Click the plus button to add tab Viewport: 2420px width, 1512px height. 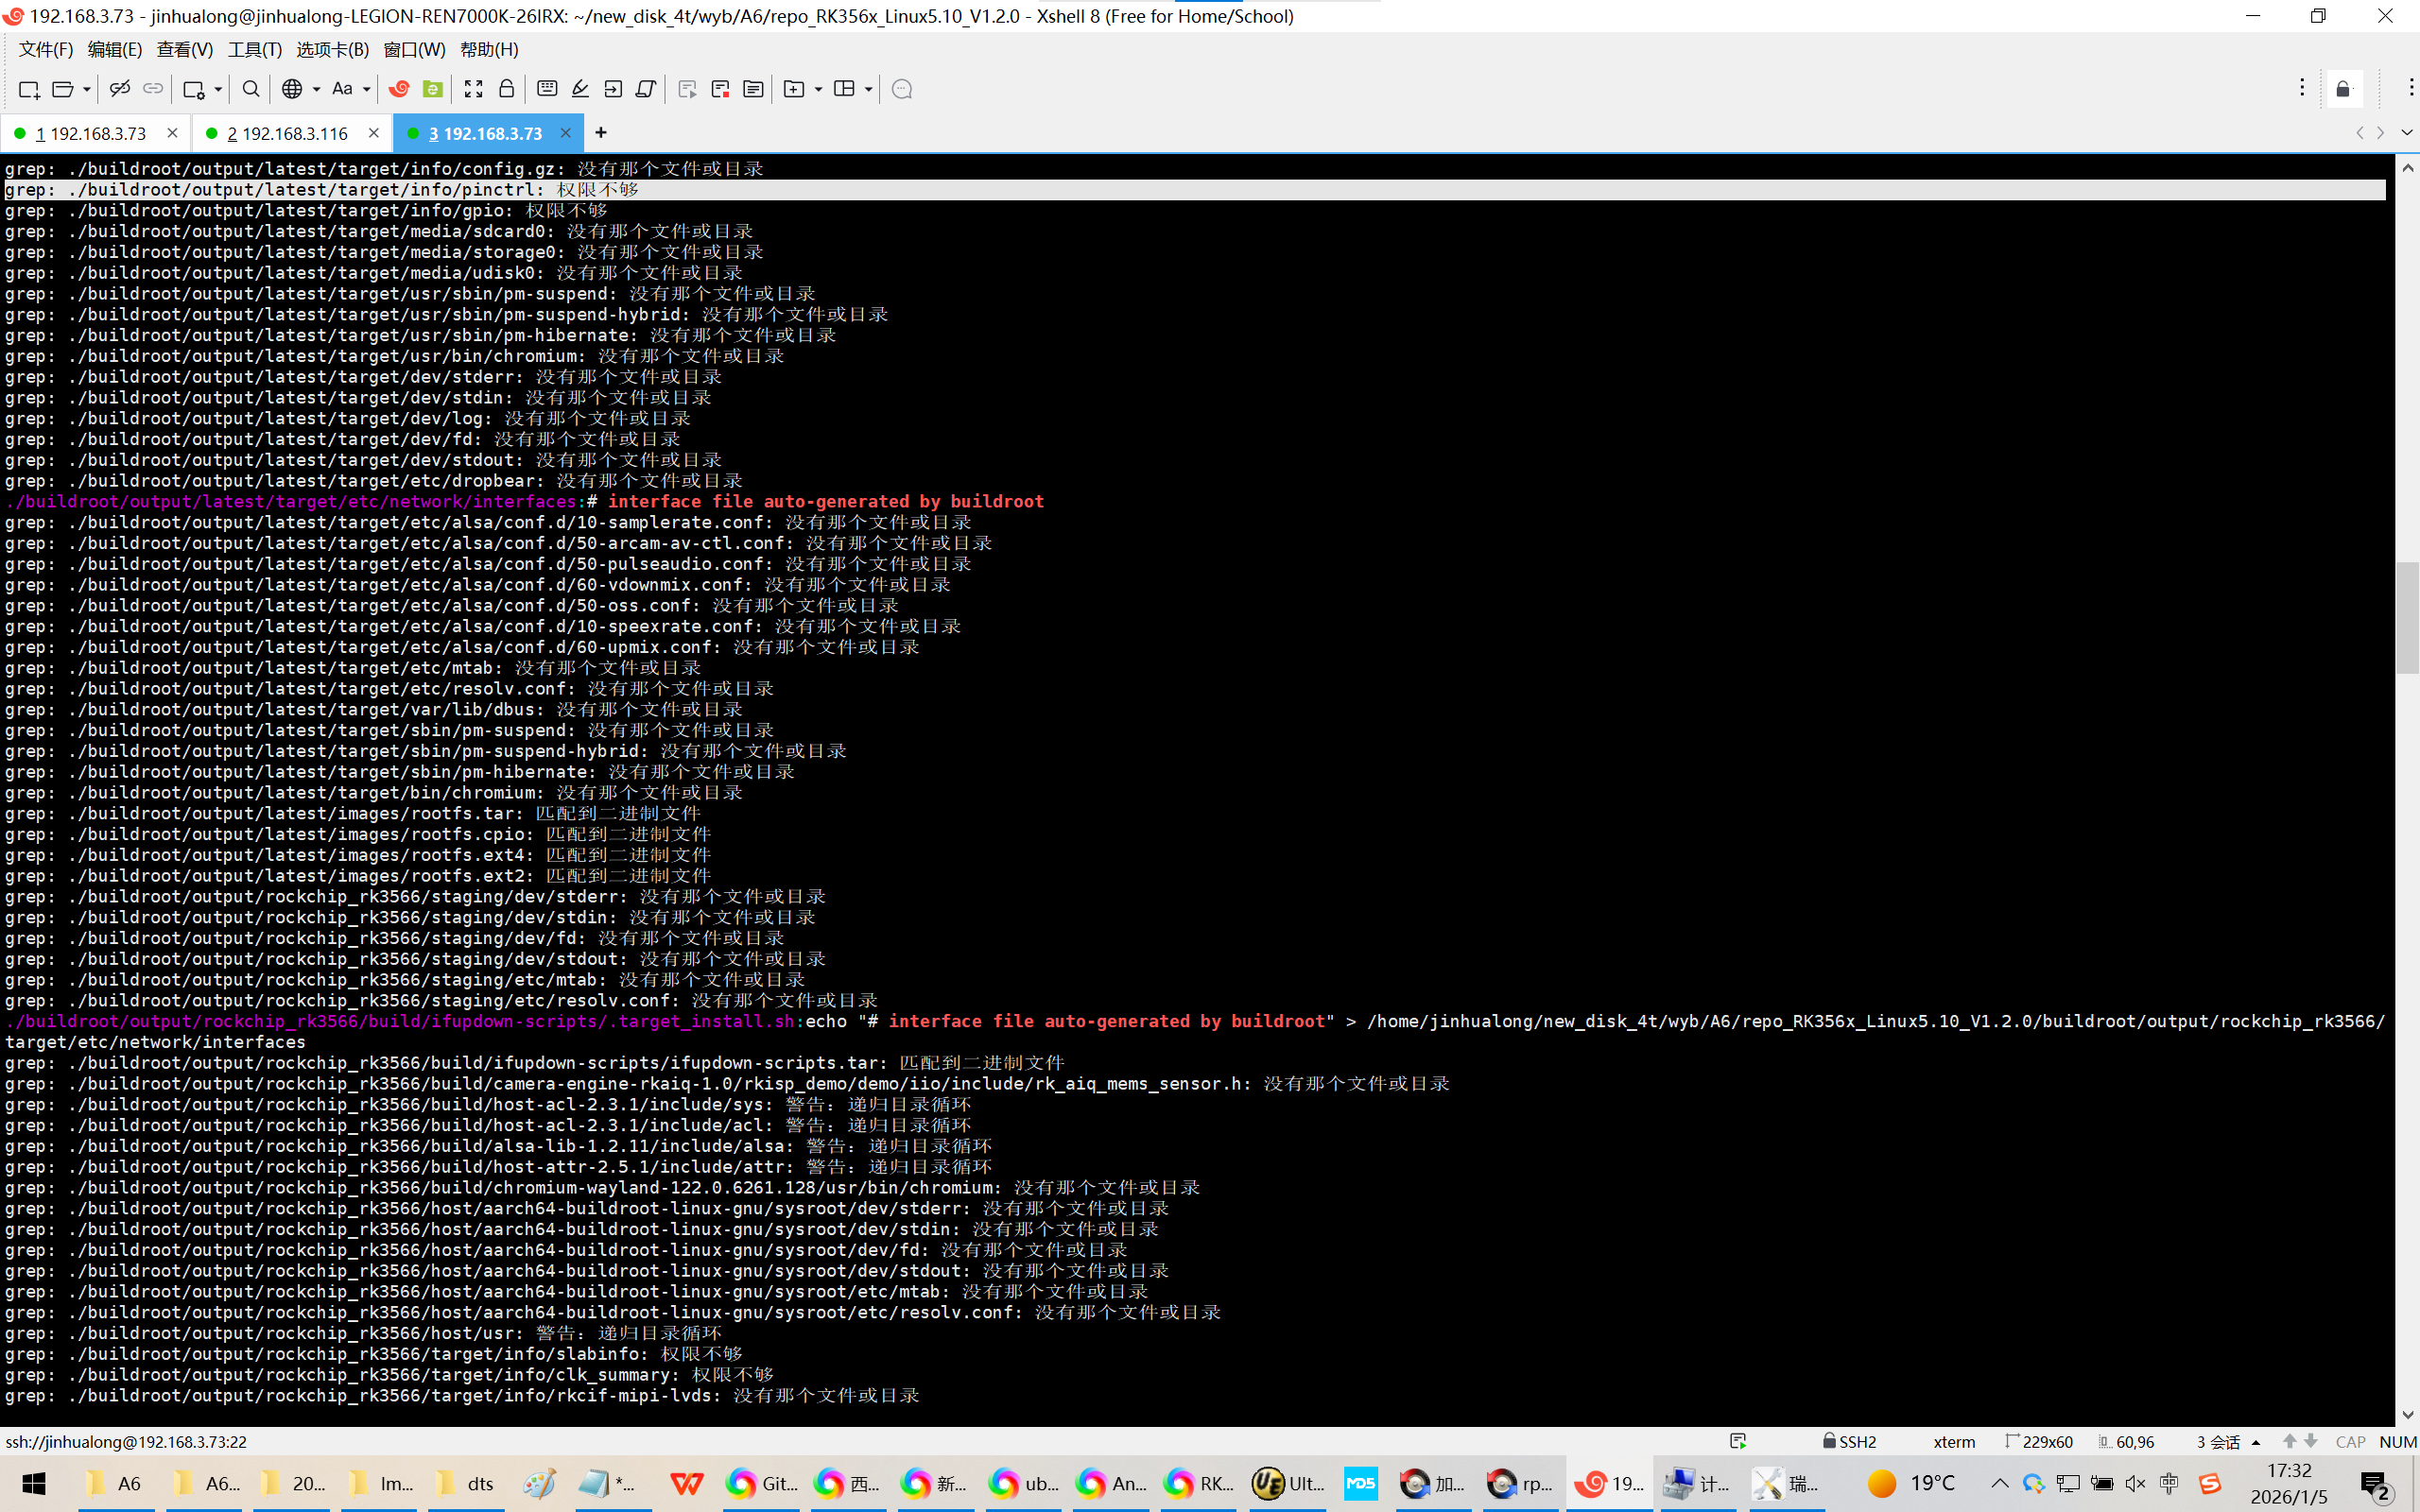point(600,133)
